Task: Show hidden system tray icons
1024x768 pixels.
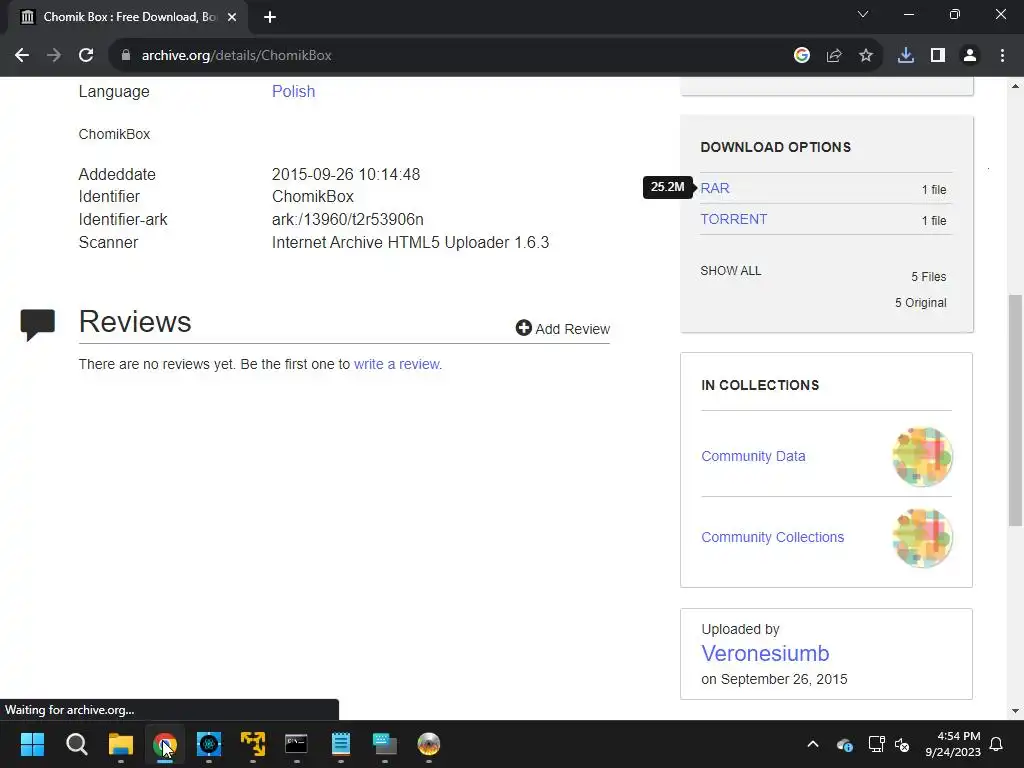Action: [813, 744]
